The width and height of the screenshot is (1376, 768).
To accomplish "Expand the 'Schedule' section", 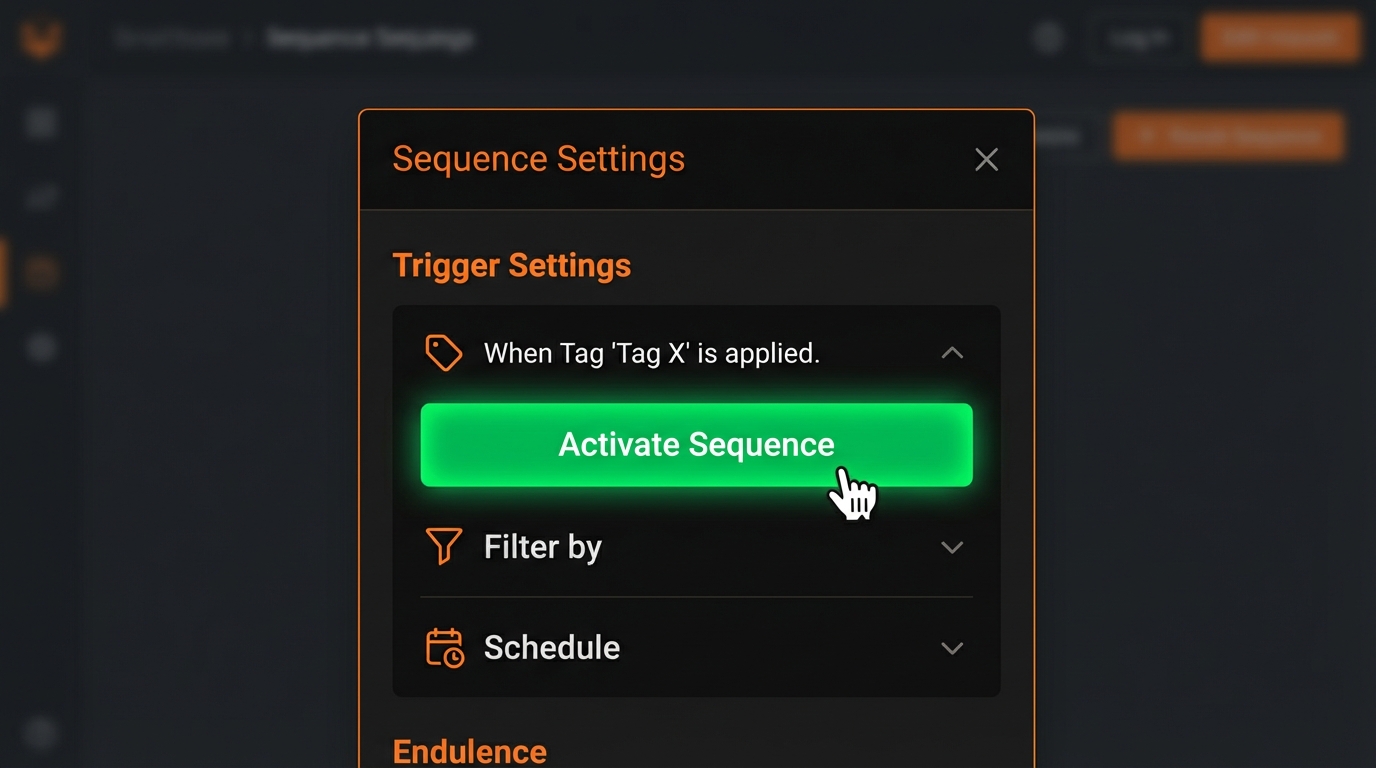I will click(952, 648).
